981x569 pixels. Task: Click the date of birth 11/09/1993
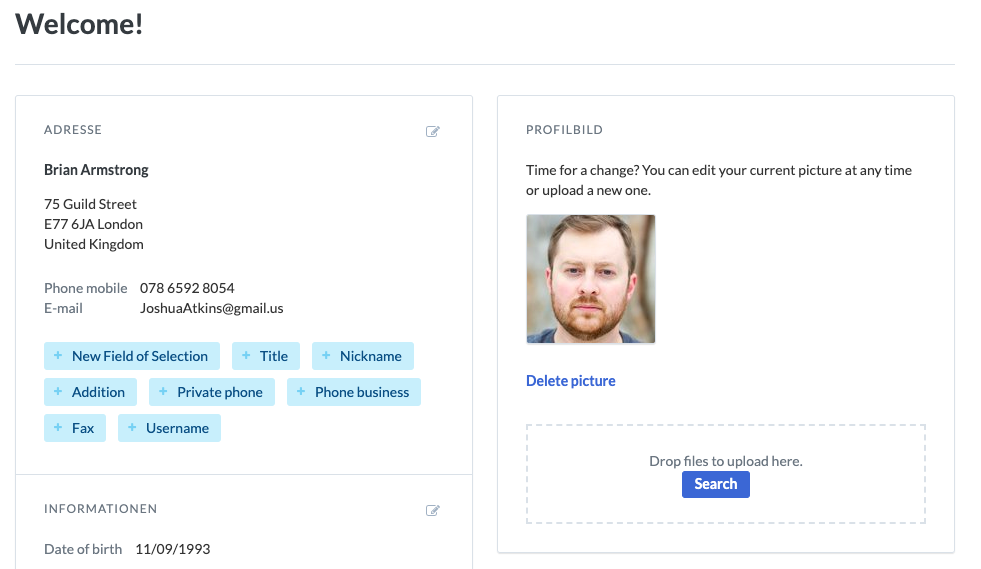click(x=173, y=549)
